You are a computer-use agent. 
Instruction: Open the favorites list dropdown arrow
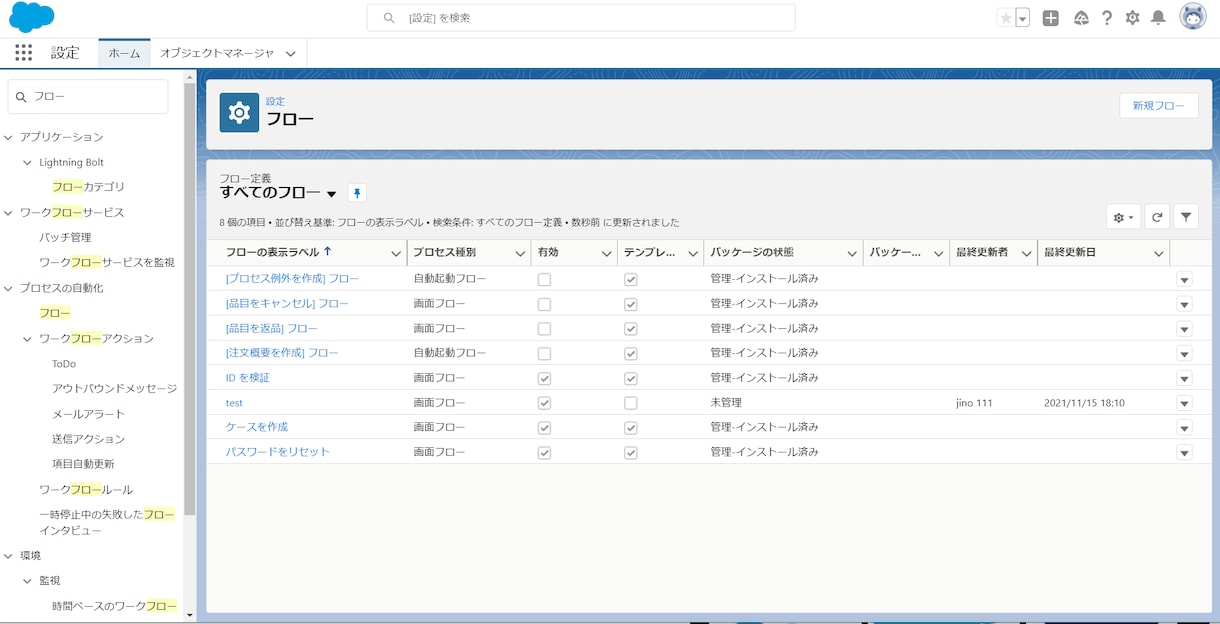1022,18
